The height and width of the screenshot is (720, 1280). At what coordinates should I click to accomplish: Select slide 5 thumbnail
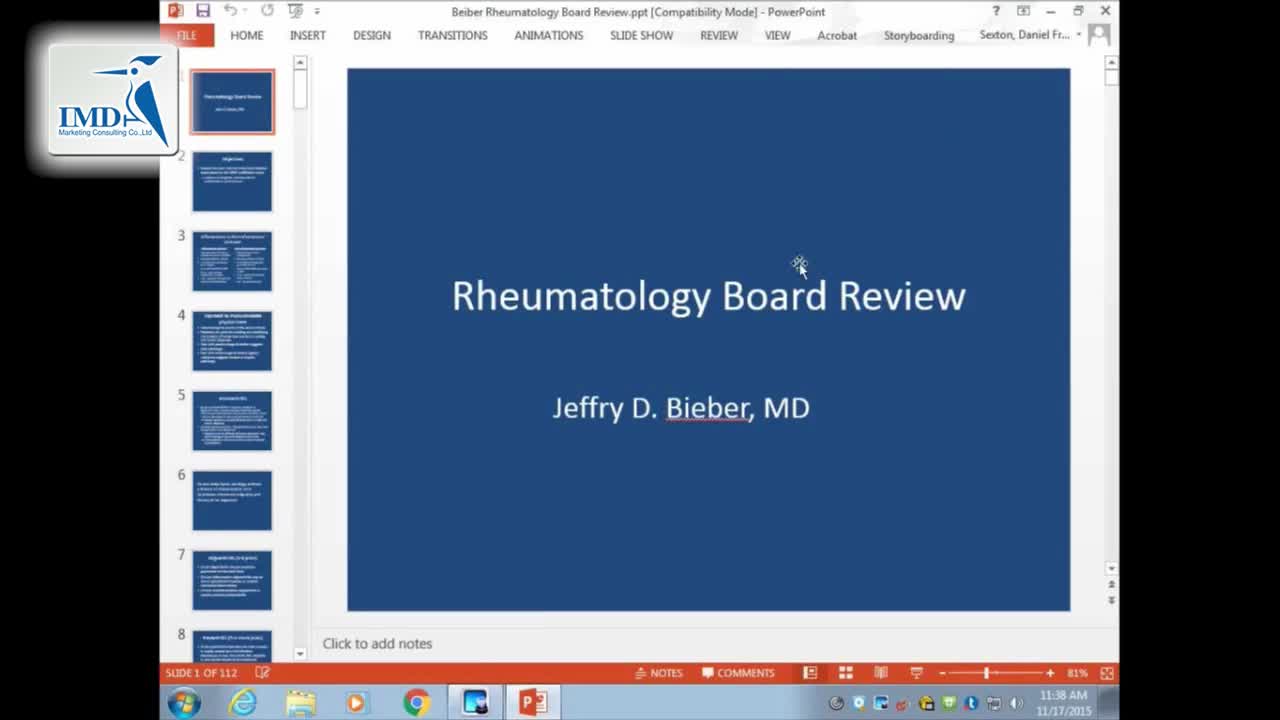232,421
